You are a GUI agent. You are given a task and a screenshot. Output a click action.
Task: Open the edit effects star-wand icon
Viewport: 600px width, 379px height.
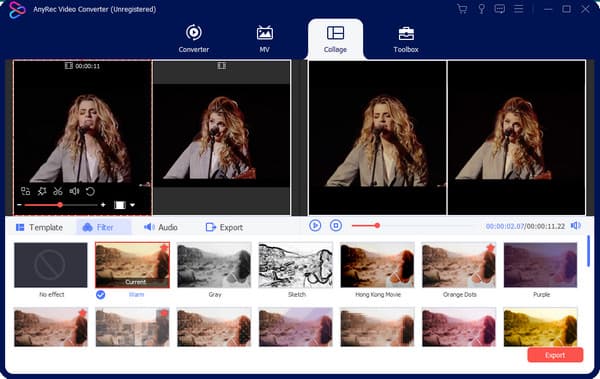42,191
